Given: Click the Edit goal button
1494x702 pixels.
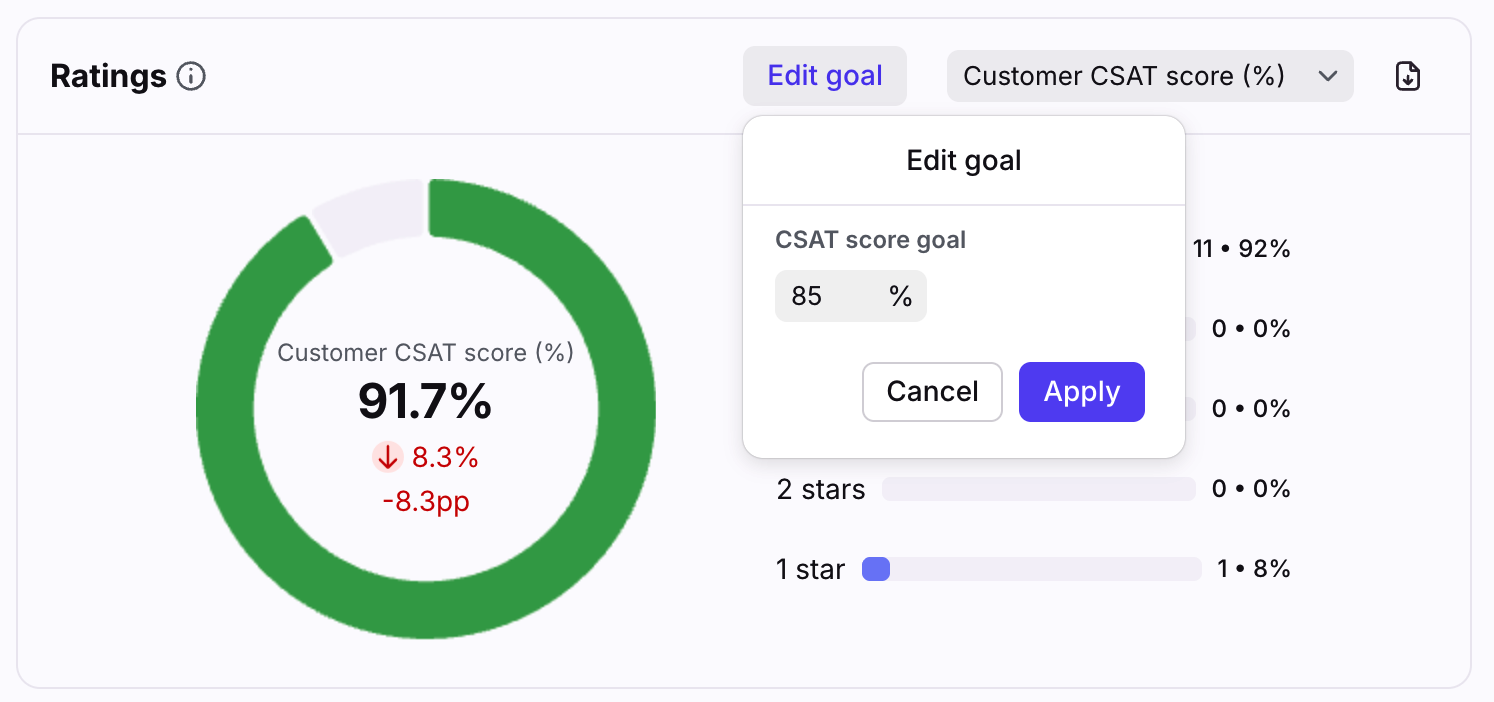Looking at the screenshot, I should coord(824,76).
